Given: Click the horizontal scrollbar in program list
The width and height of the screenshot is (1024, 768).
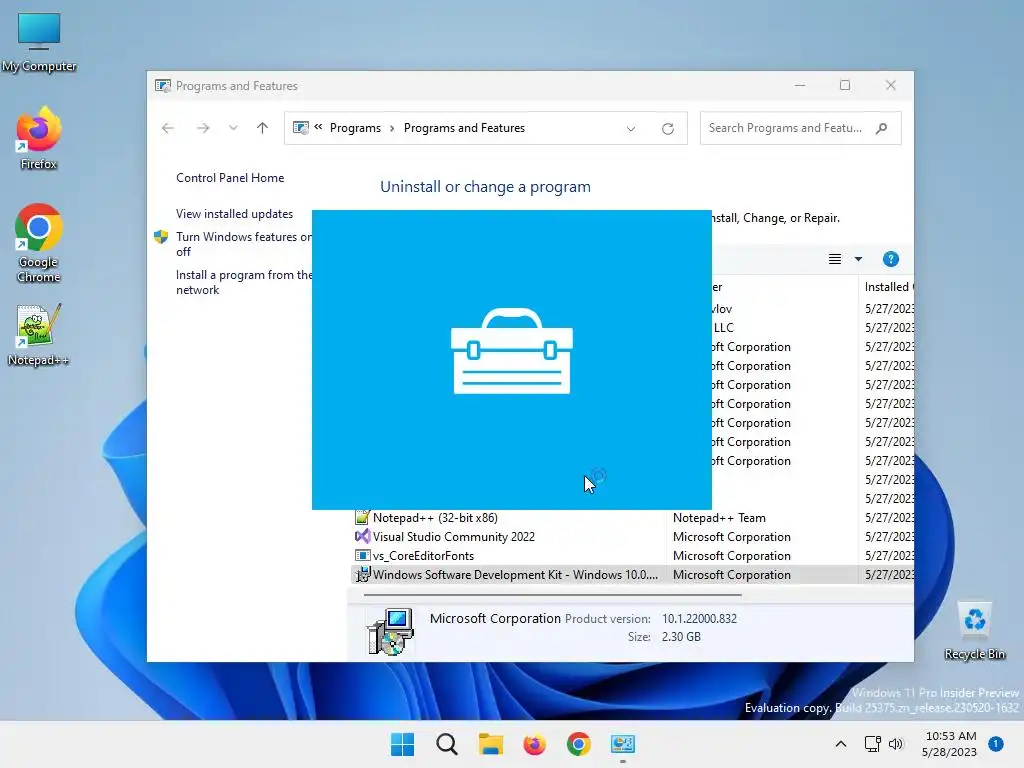Looking at the screenshot, I should tap(552, 595).
